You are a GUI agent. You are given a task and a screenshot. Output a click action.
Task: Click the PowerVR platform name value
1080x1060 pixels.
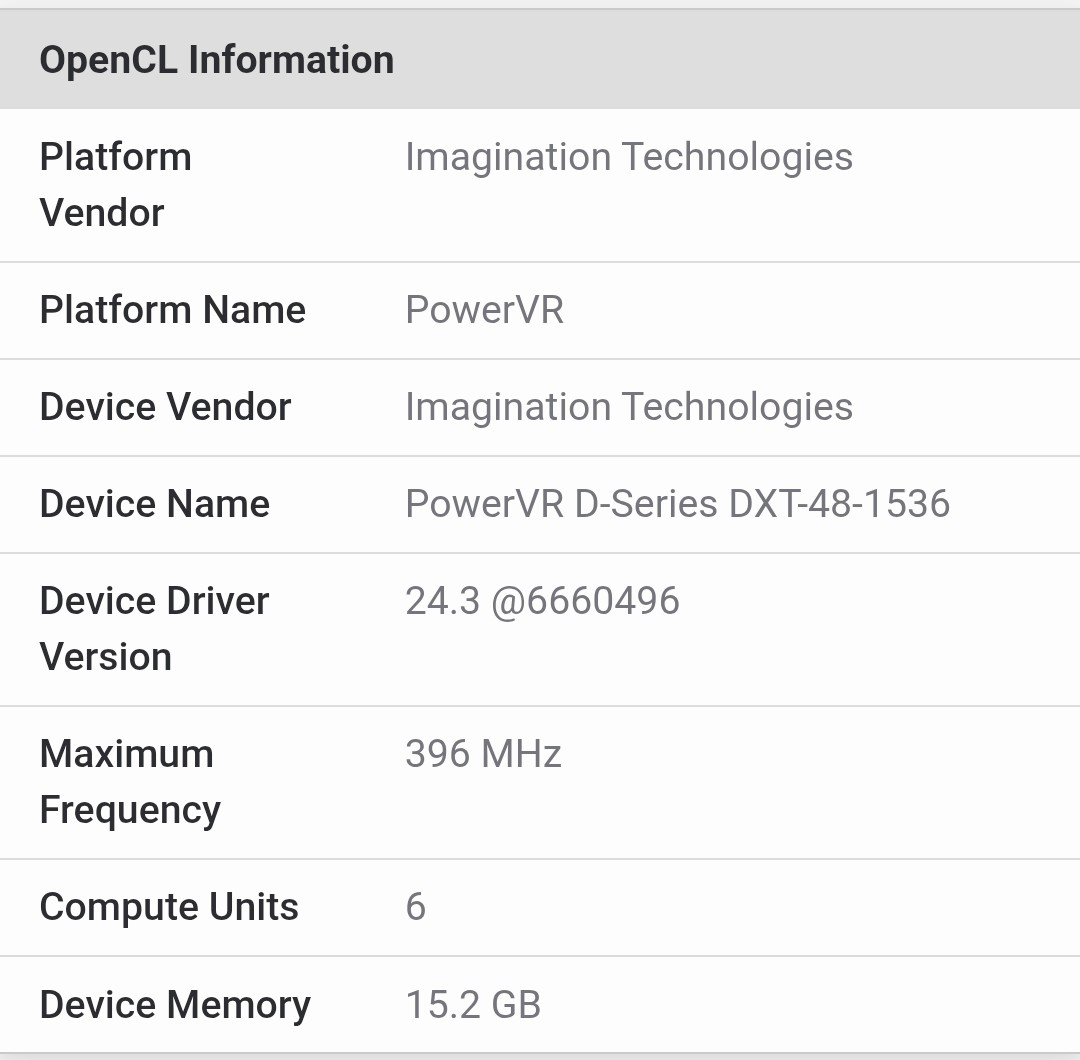pos(484,310)
